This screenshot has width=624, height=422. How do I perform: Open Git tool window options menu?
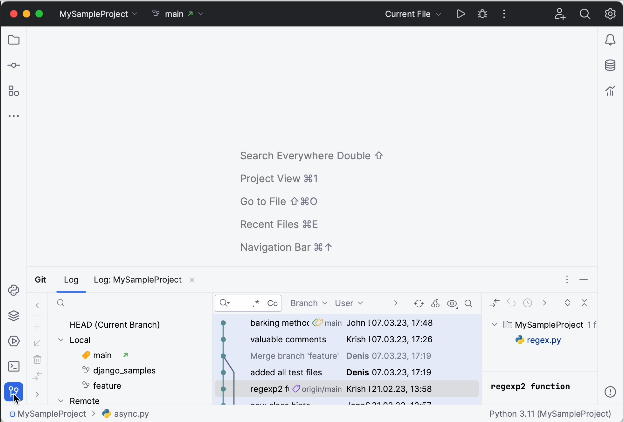click(x=567, y=279)
